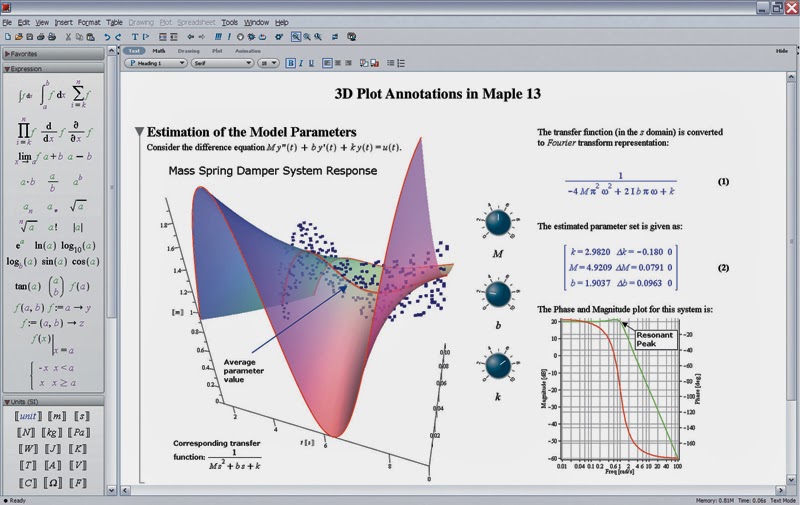Insert the ohm unit symbol
Image resolution: width=800 pixels, height=505 pixels.
pos(53,482)
